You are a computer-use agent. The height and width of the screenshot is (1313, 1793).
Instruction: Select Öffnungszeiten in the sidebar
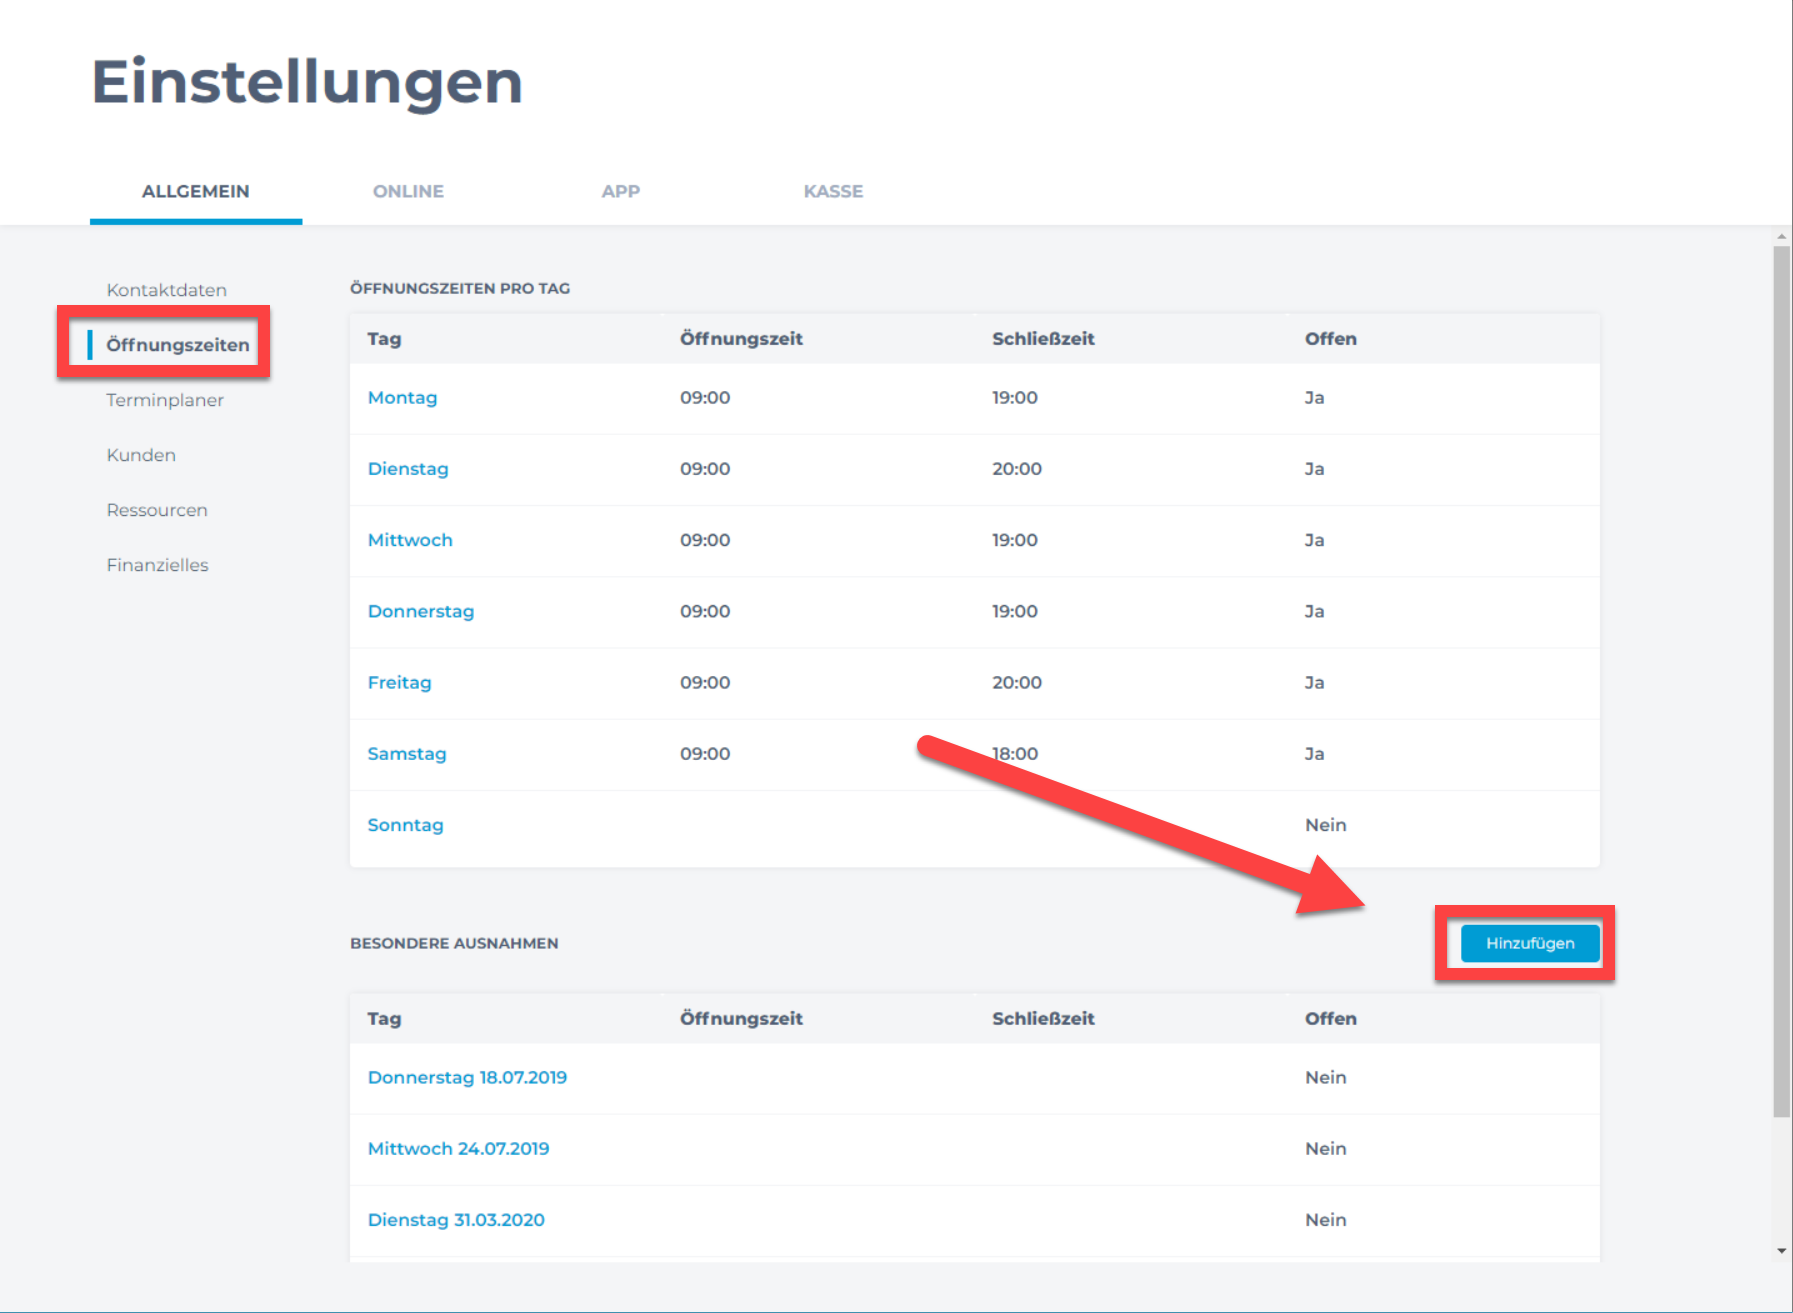[x=178, y=345]
